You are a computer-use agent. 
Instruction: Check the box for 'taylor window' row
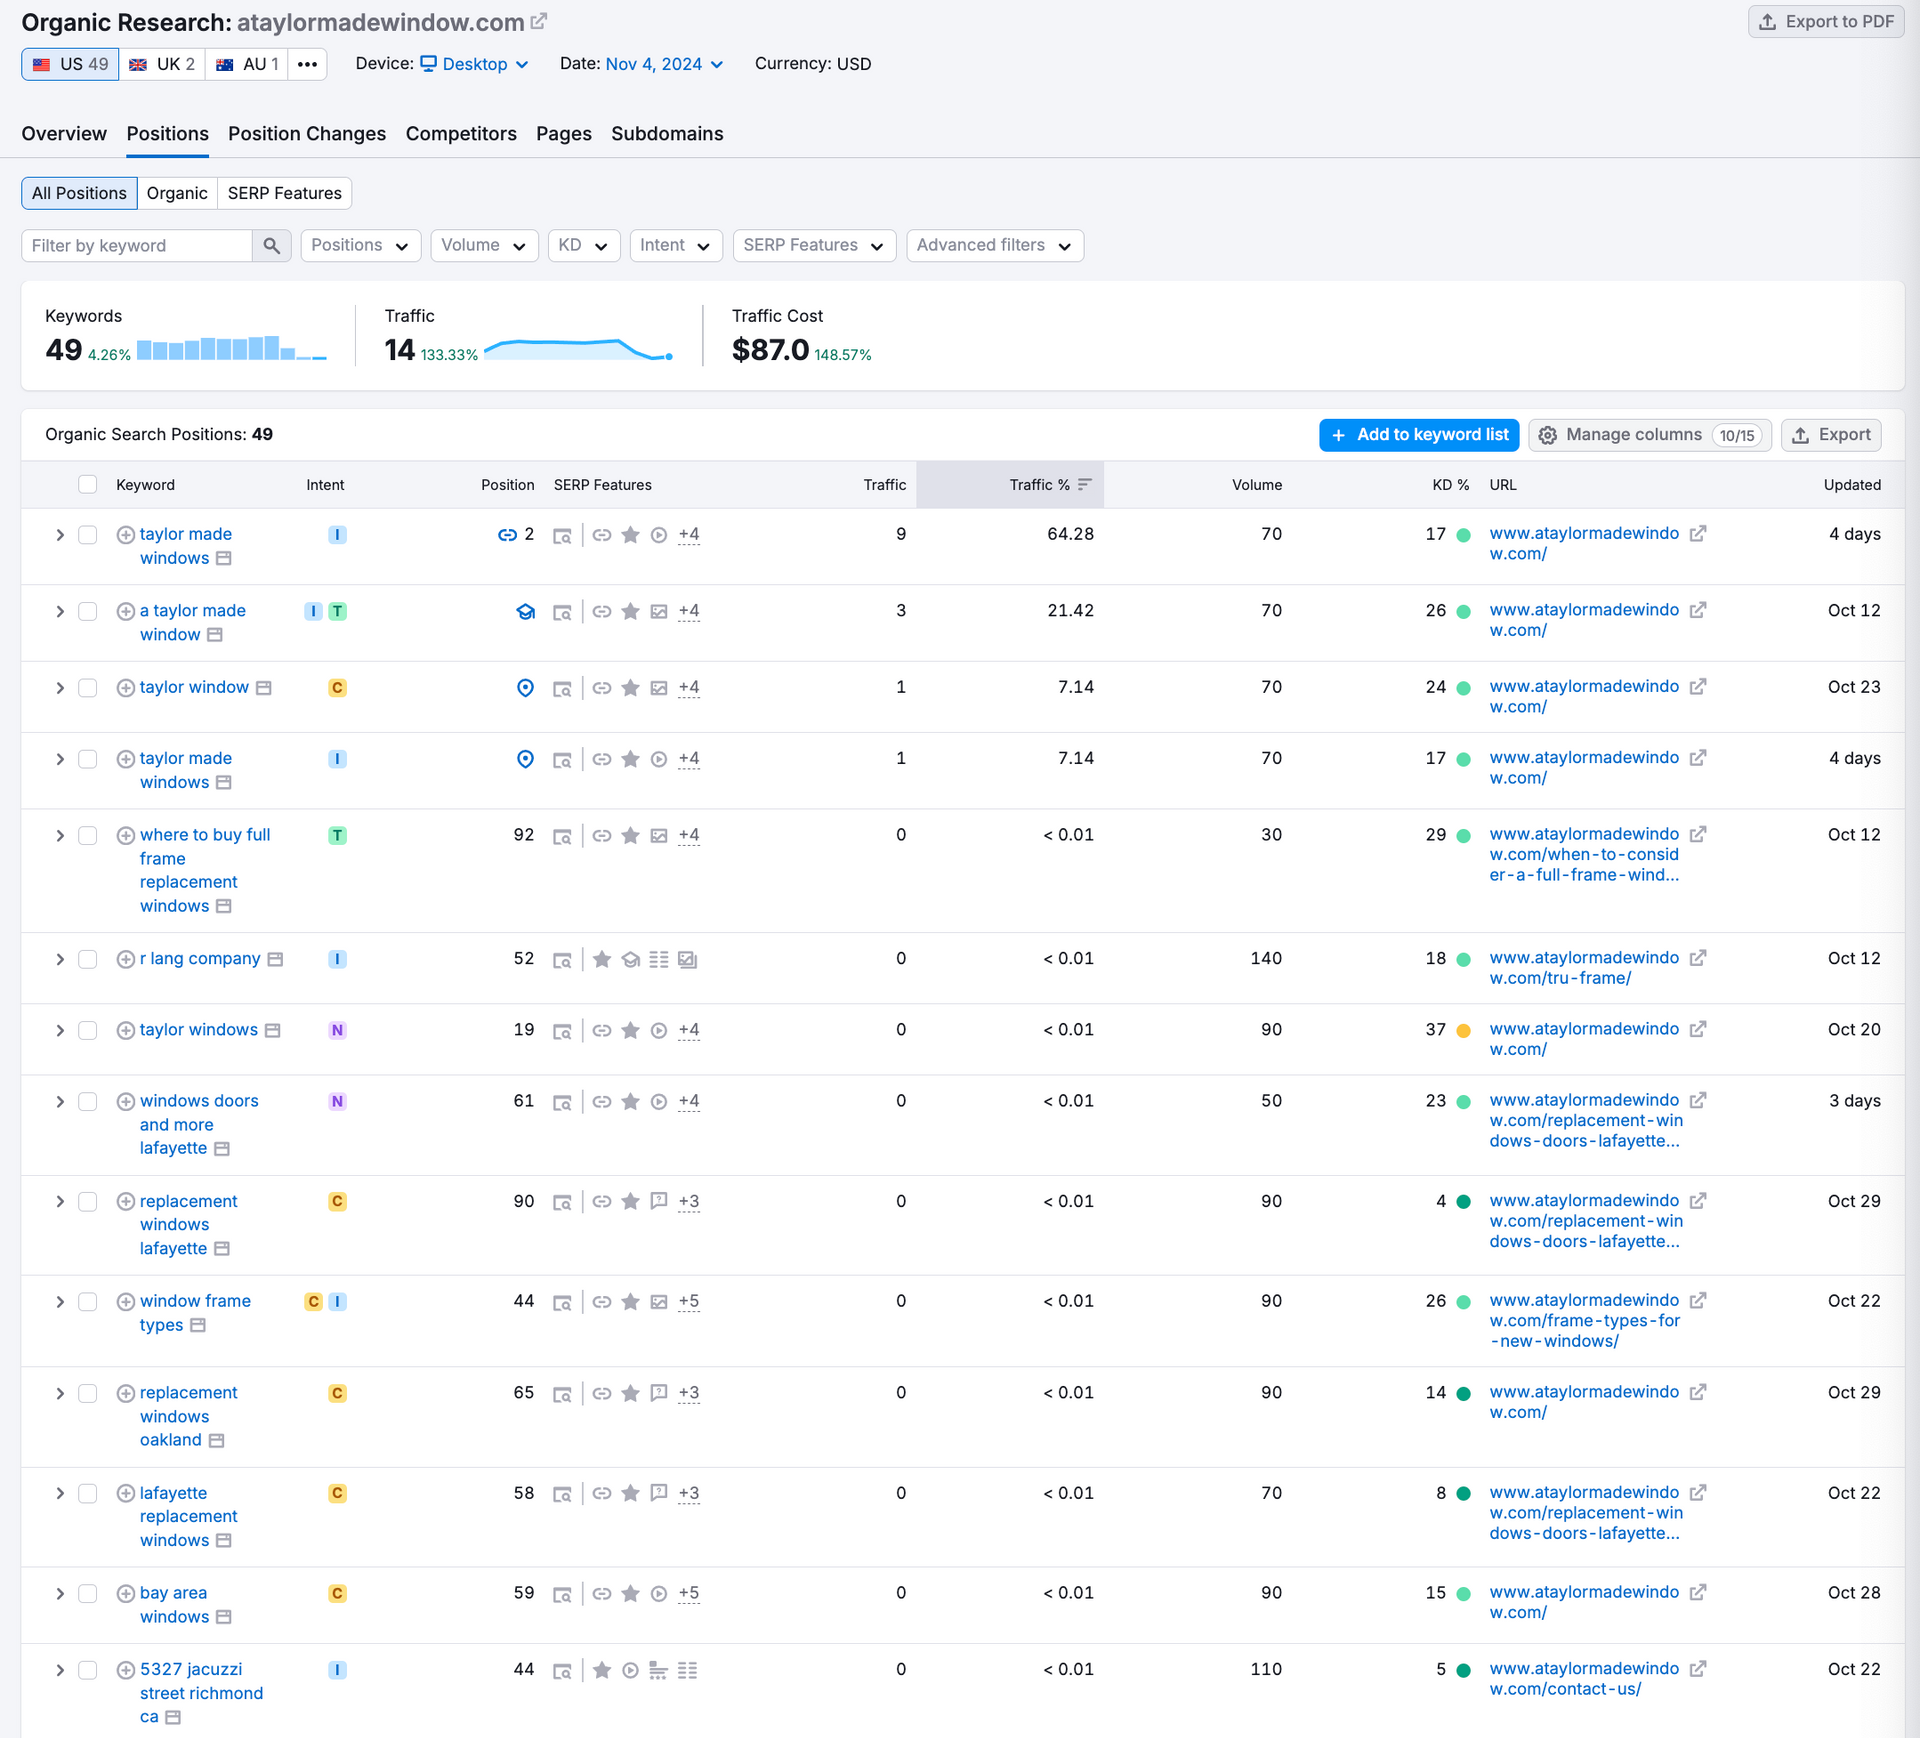pos(88,688)
